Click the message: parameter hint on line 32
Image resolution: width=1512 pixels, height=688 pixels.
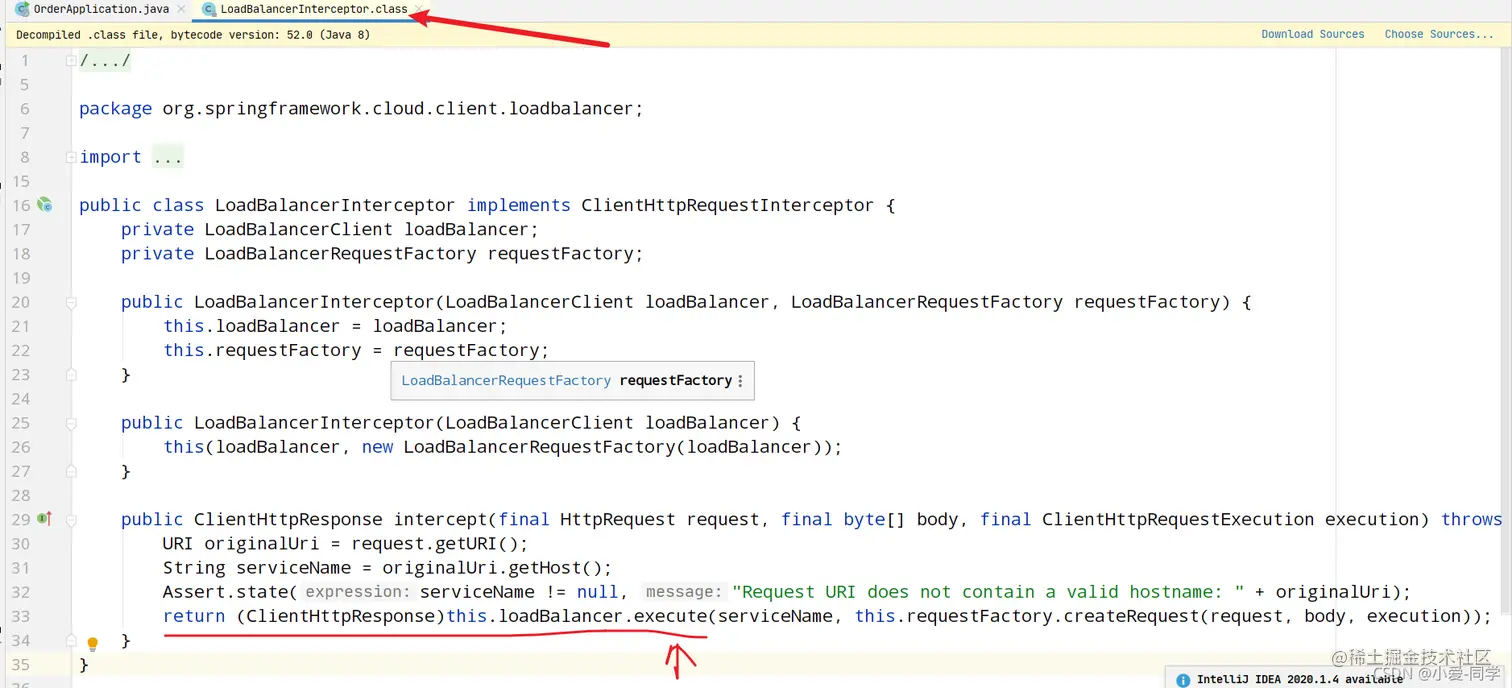(683, 592)
